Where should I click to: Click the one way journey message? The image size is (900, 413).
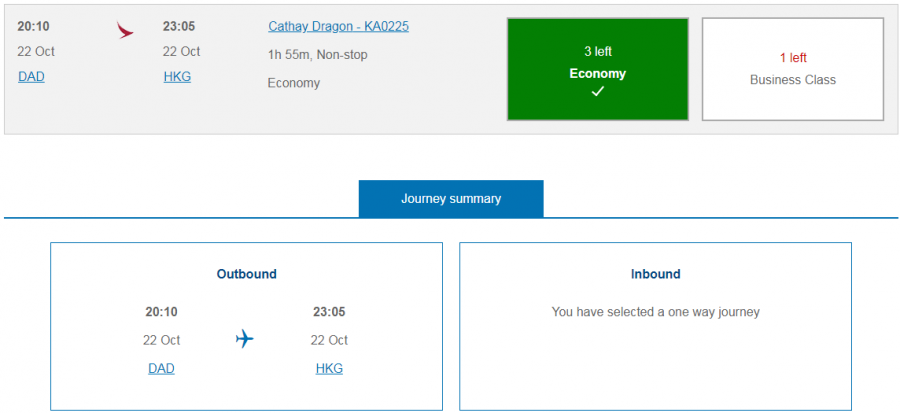[x=655, y=312]
